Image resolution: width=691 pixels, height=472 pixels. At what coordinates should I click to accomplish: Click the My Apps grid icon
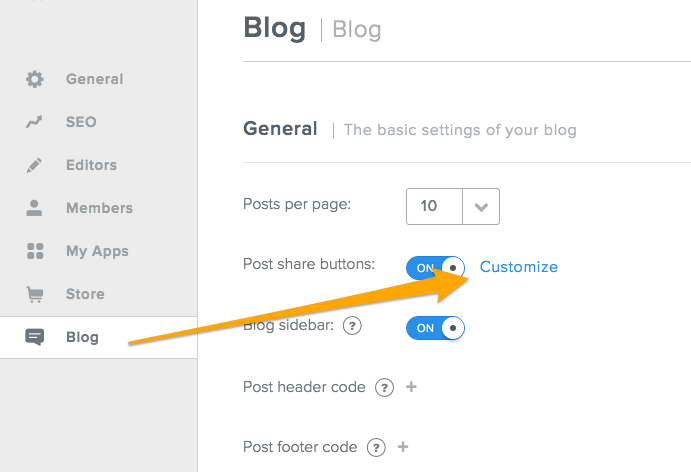35,251
